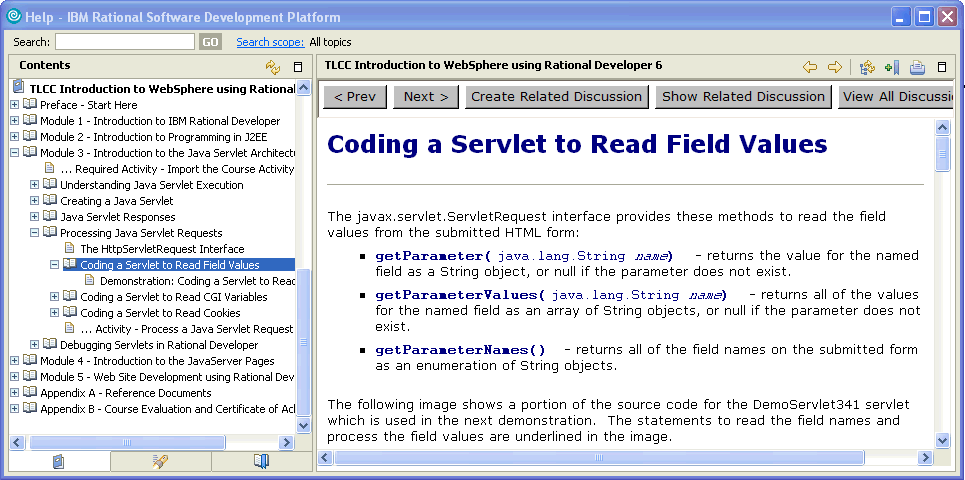Click page icon beside Demonstration: Coding a Servlet
Viewport: 965px width, 480px height.
click(90, 281)
